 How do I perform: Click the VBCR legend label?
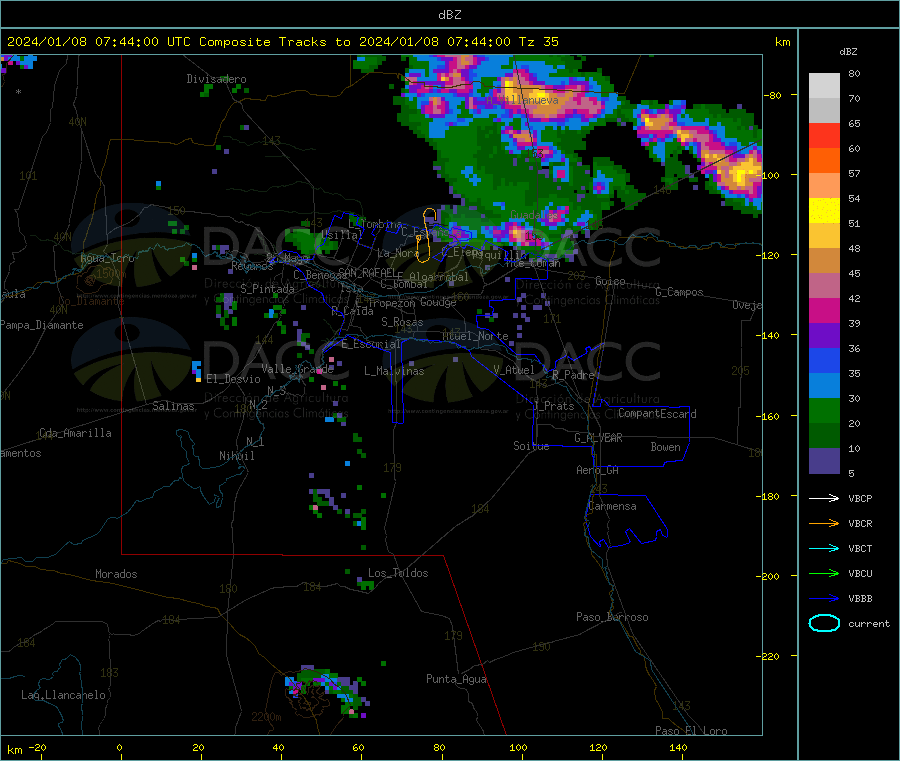point(860,523)
